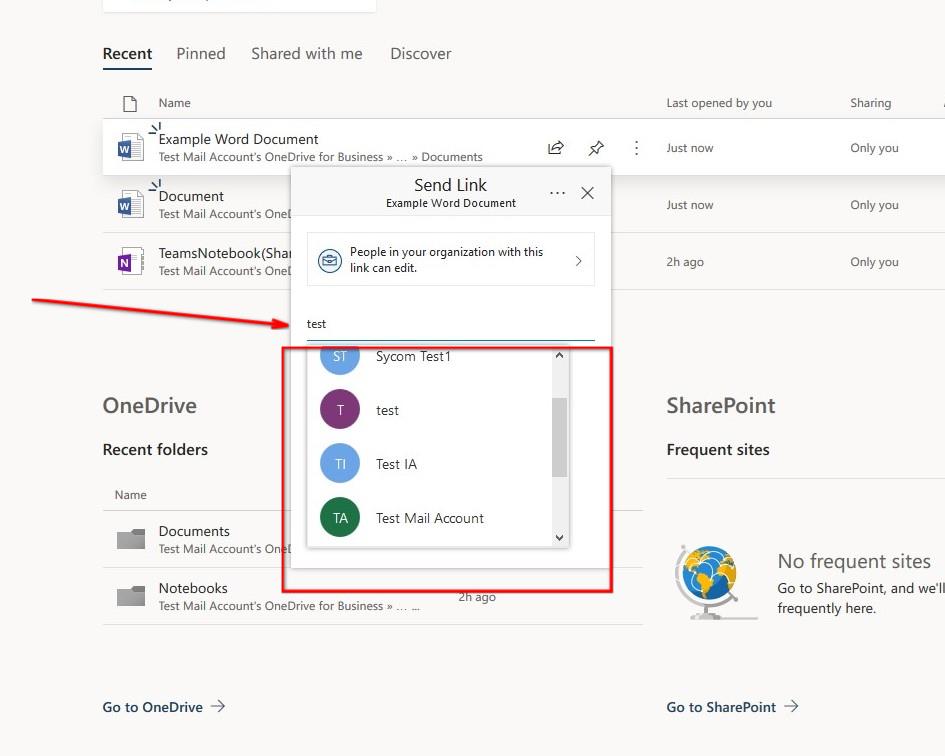
Task: Select the green TA avatar
Action: (340, 517)
